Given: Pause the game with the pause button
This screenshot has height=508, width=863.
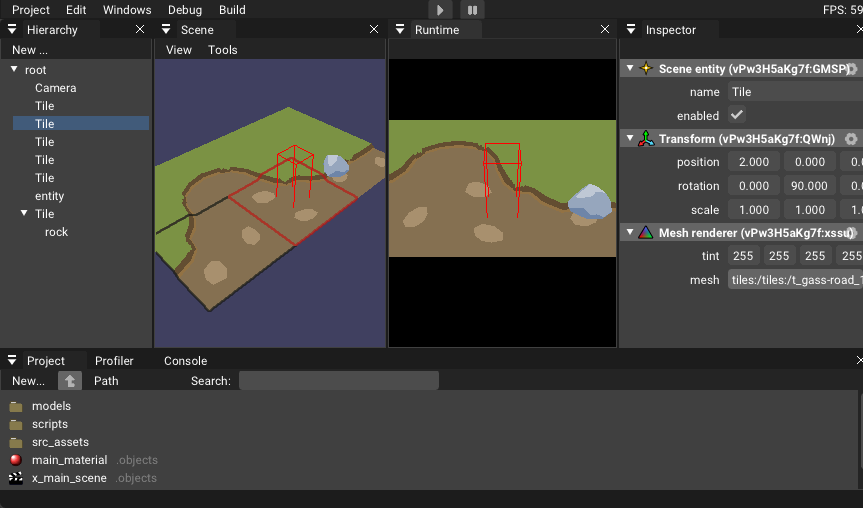Looking at the screenshot, I should pos(472,10).
